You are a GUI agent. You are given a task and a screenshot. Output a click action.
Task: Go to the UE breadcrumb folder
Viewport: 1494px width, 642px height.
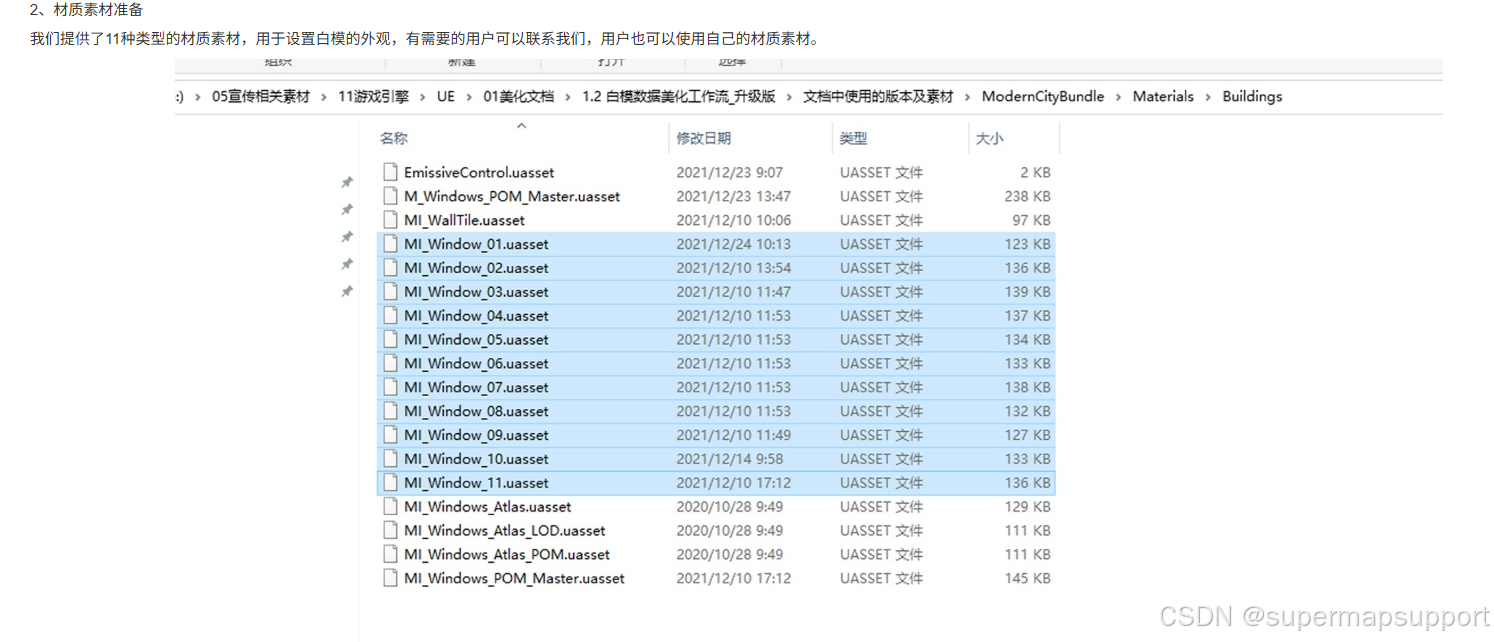point(446,97)
